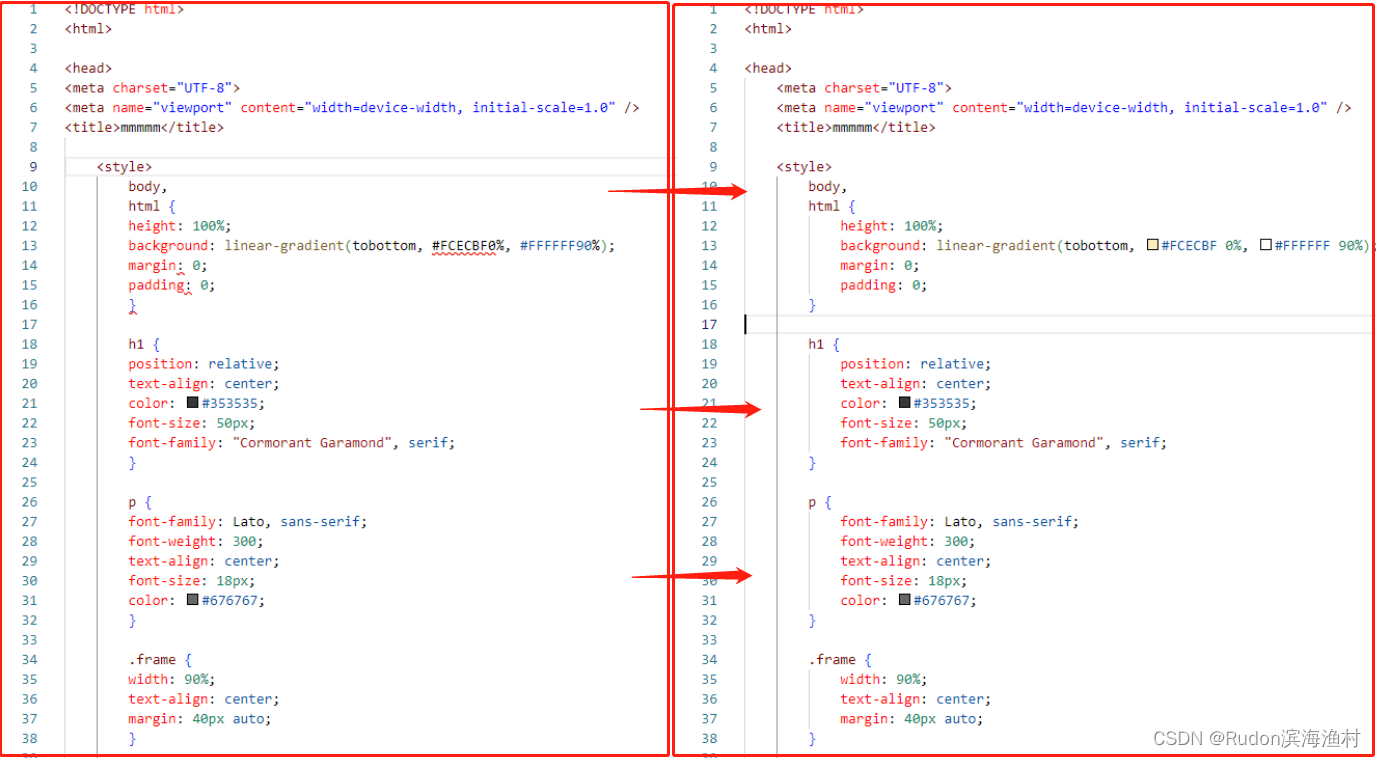Click the "h1 {" selector in right editor
This screenshot has width=1376, height=758.
pos(824,344)
